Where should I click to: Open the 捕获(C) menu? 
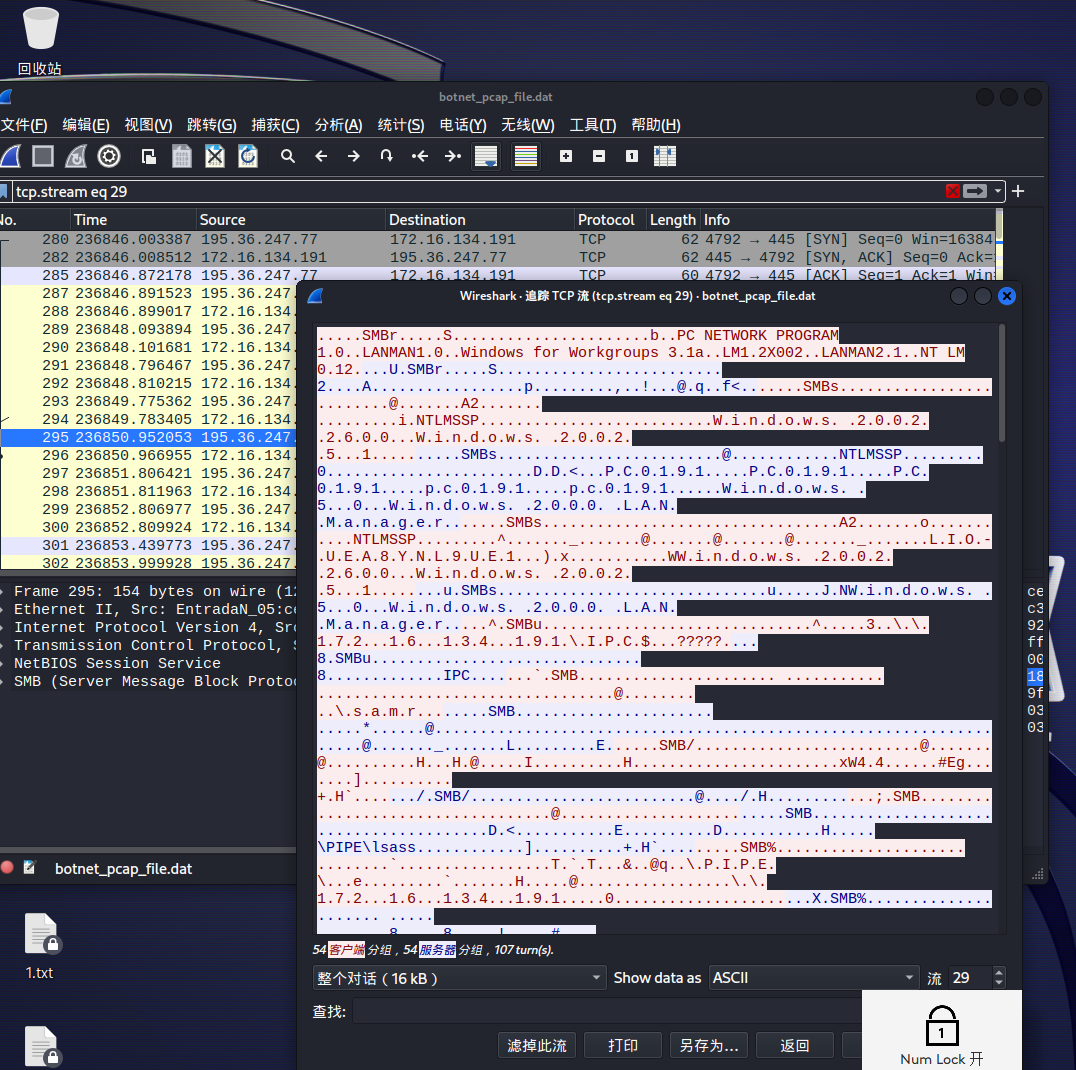[275, 125]
